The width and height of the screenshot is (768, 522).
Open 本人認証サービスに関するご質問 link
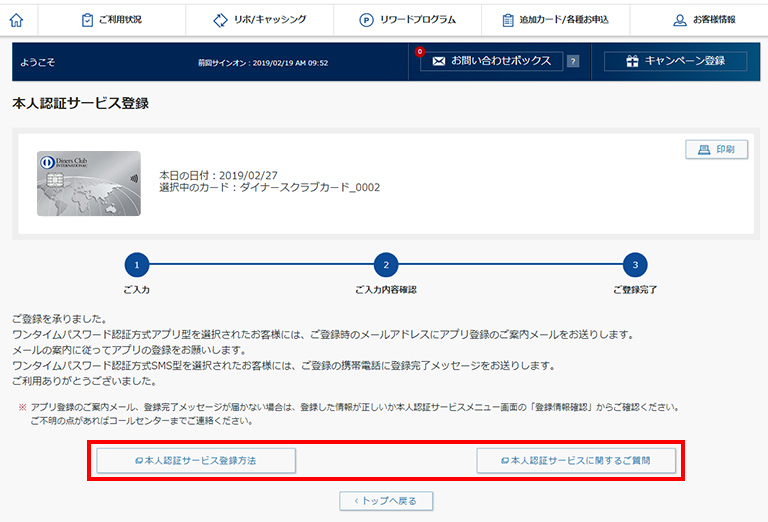pyautogui.click(x=577, y=460)
